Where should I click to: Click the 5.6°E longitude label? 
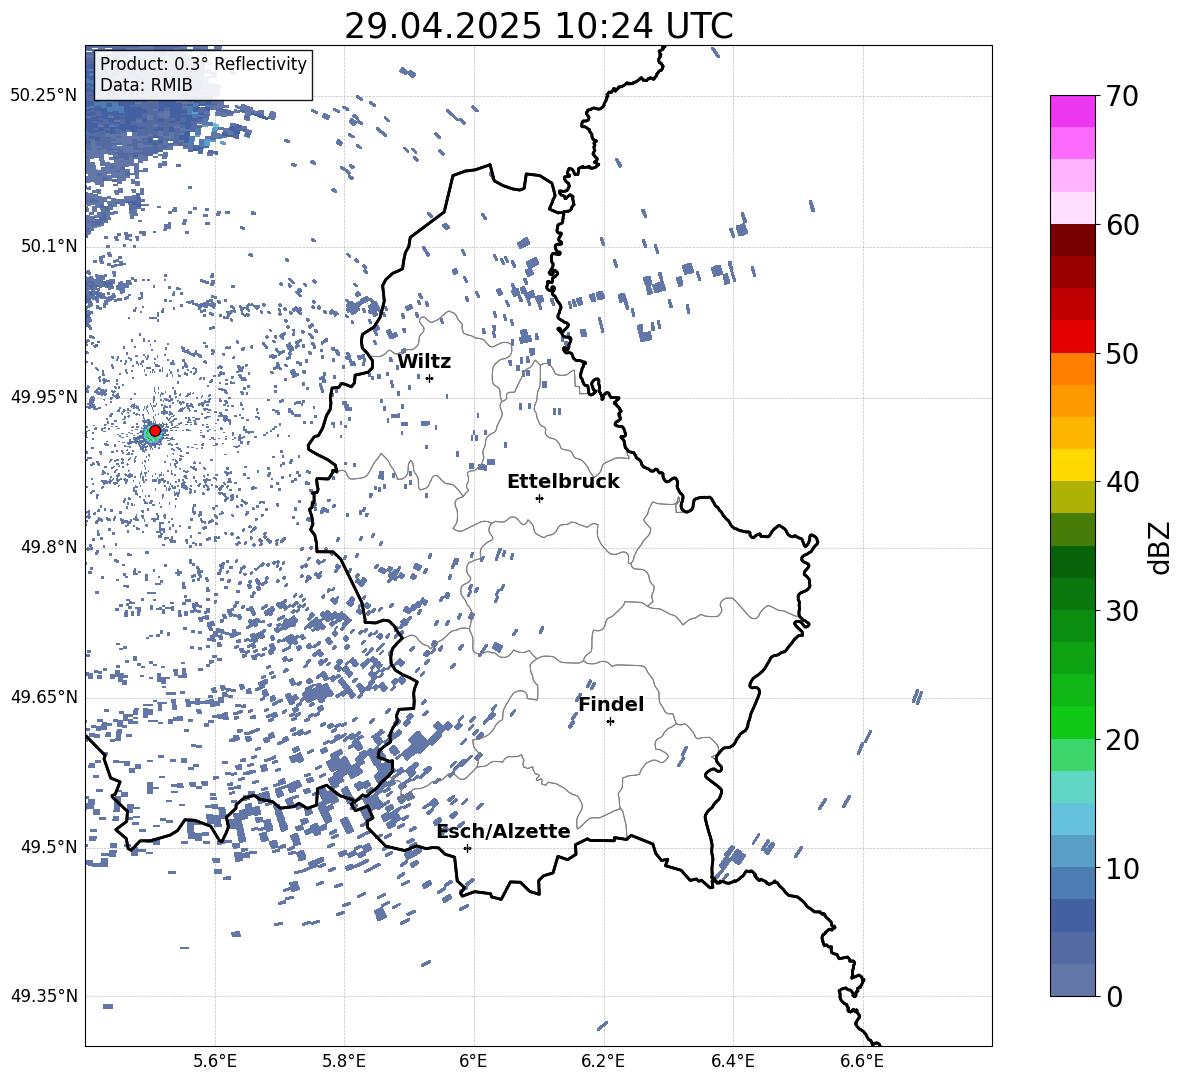point(215,1061)
